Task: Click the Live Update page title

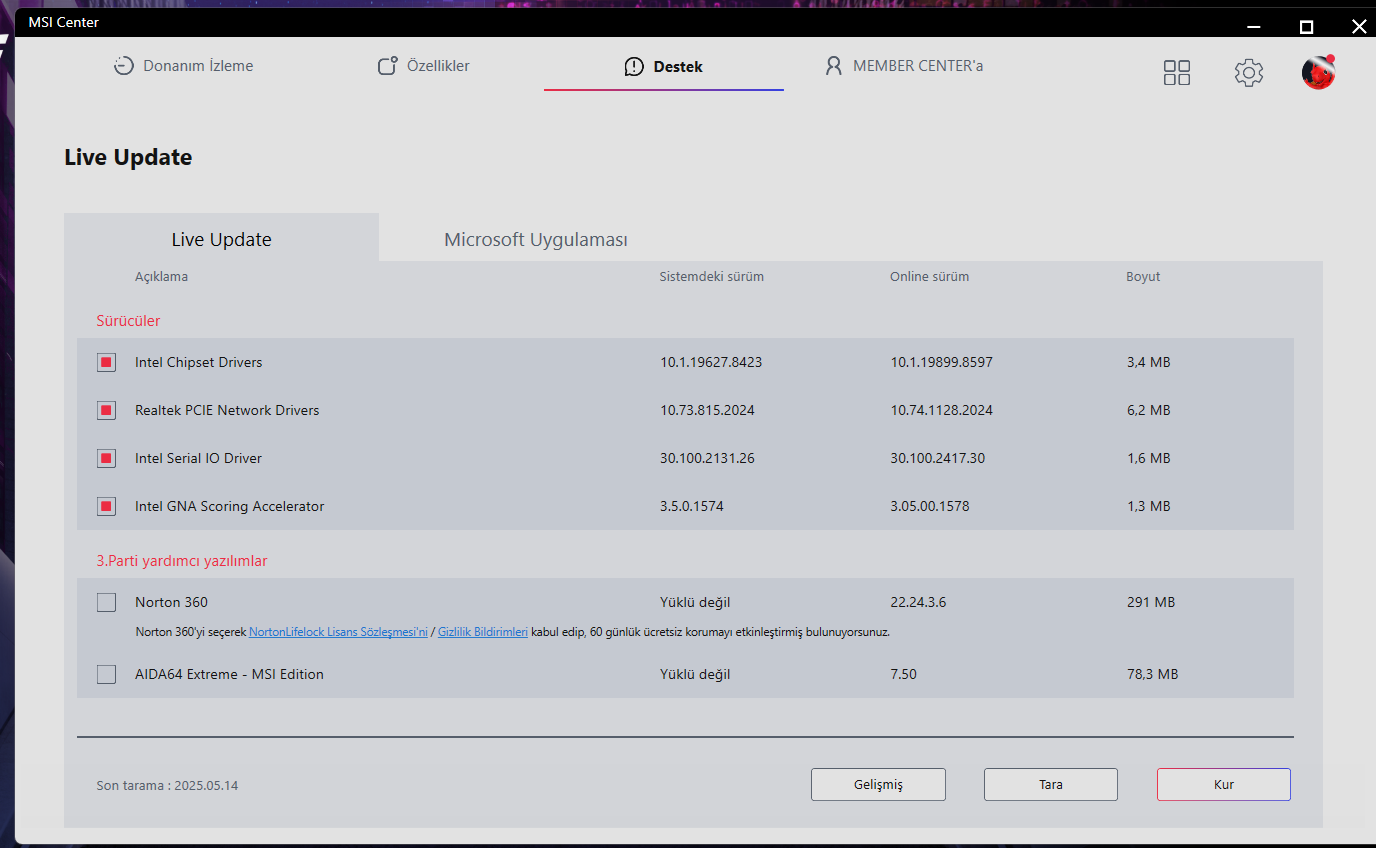Action: (x=128, y=157)
